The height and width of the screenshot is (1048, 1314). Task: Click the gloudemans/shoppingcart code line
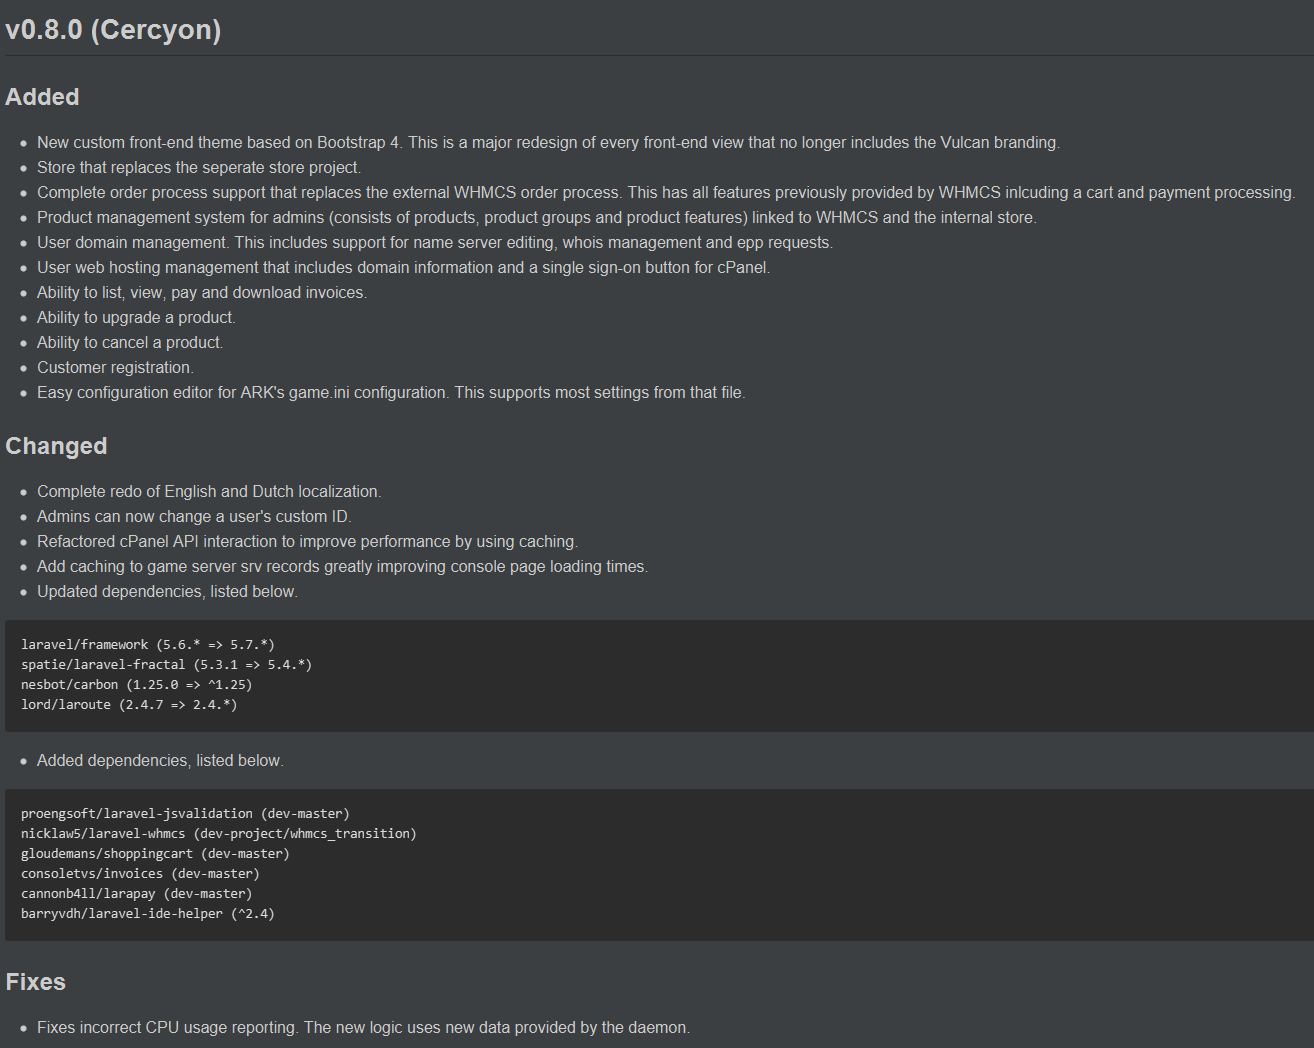[155, 854]
